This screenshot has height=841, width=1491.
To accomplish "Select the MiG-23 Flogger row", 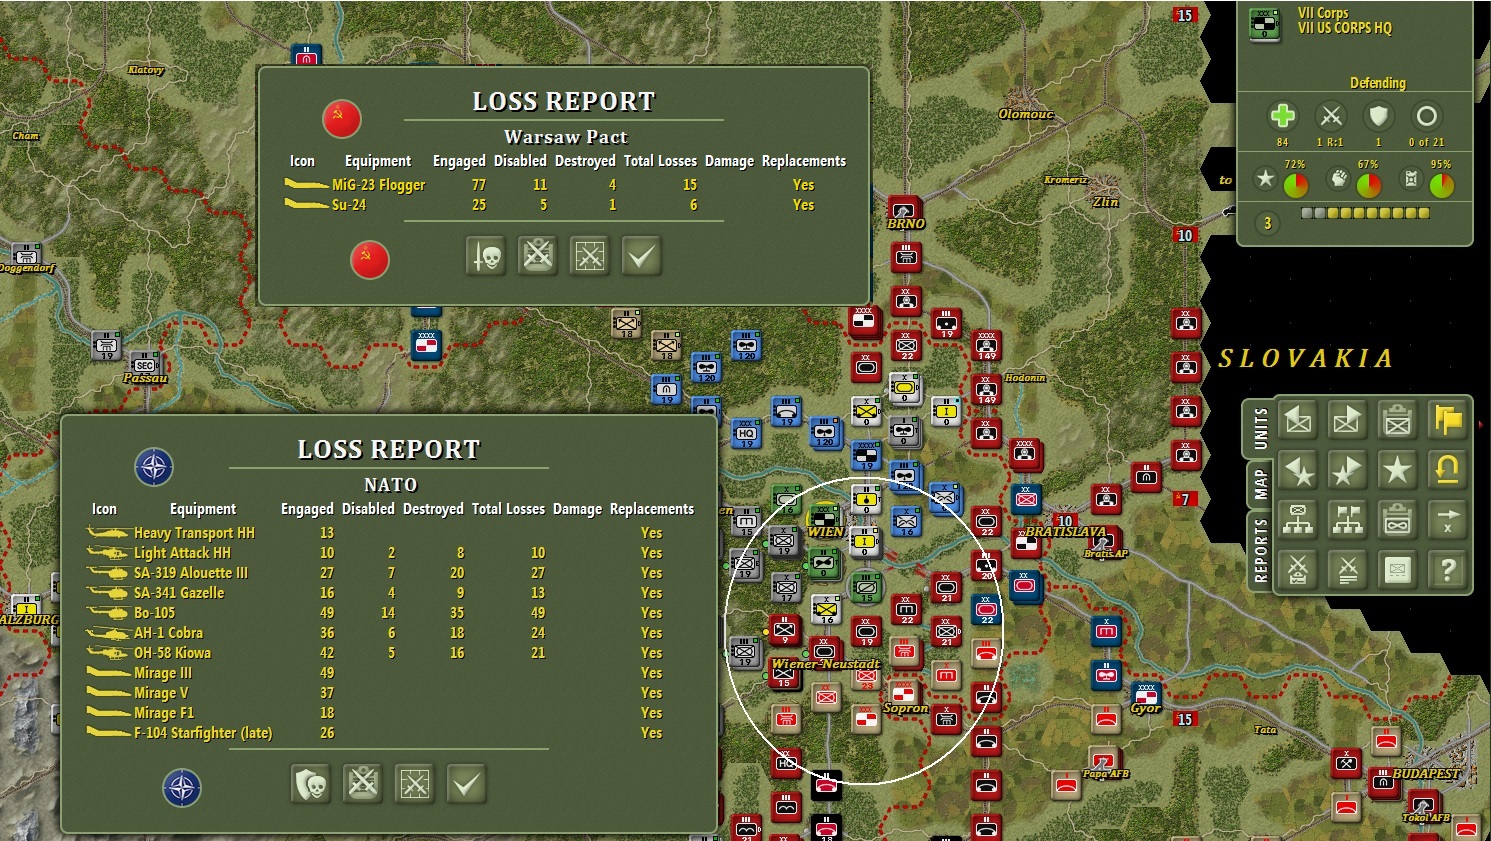I will point(565,185).
